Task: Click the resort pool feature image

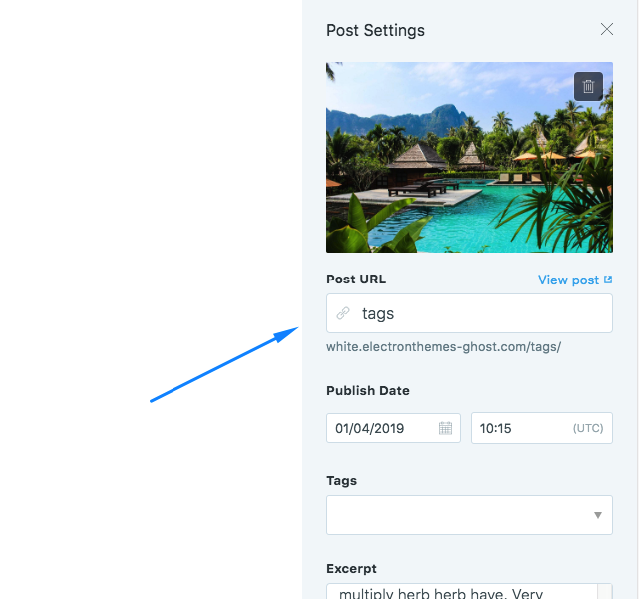Action: coord(469,157)
